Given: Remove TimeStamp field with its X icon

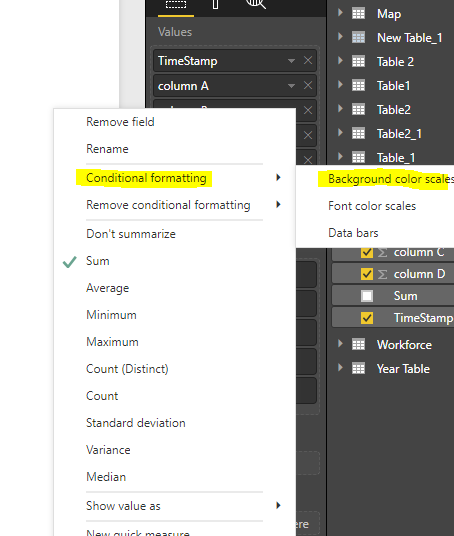Looking at the screenshot, I should (308, 61).
